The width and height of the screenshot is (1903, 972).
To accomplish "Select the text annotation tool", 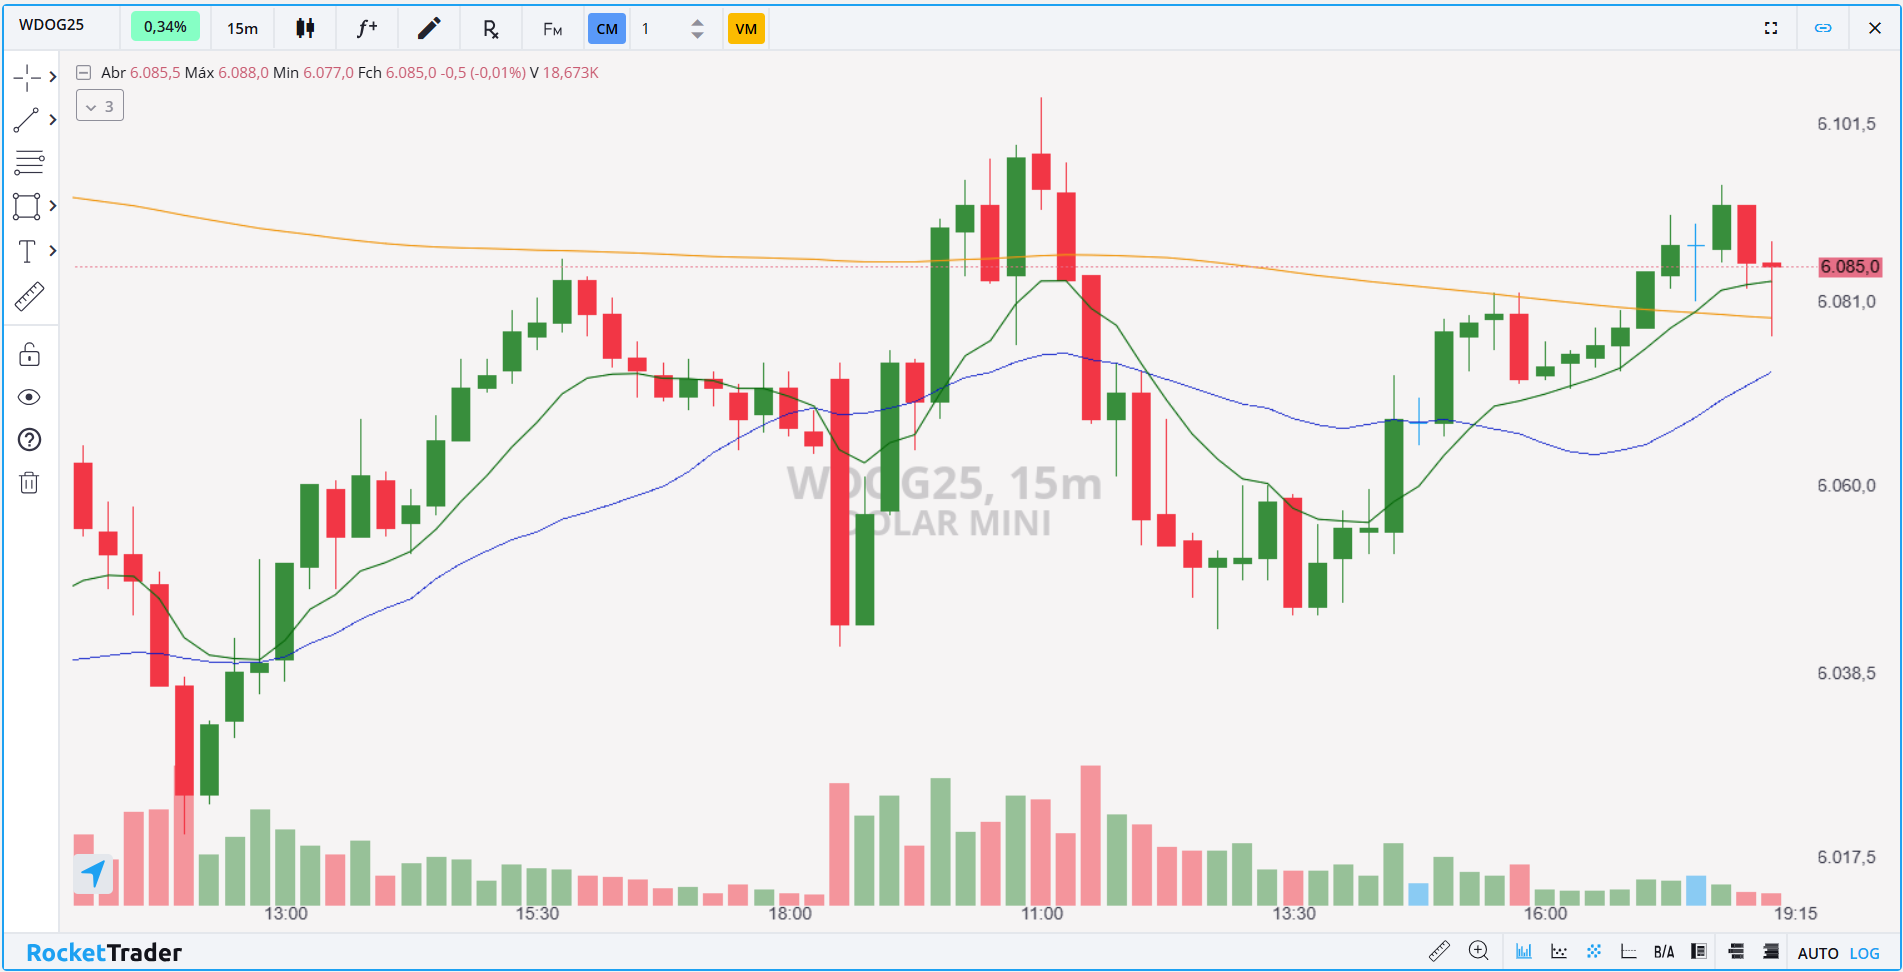I will [27, 251].
